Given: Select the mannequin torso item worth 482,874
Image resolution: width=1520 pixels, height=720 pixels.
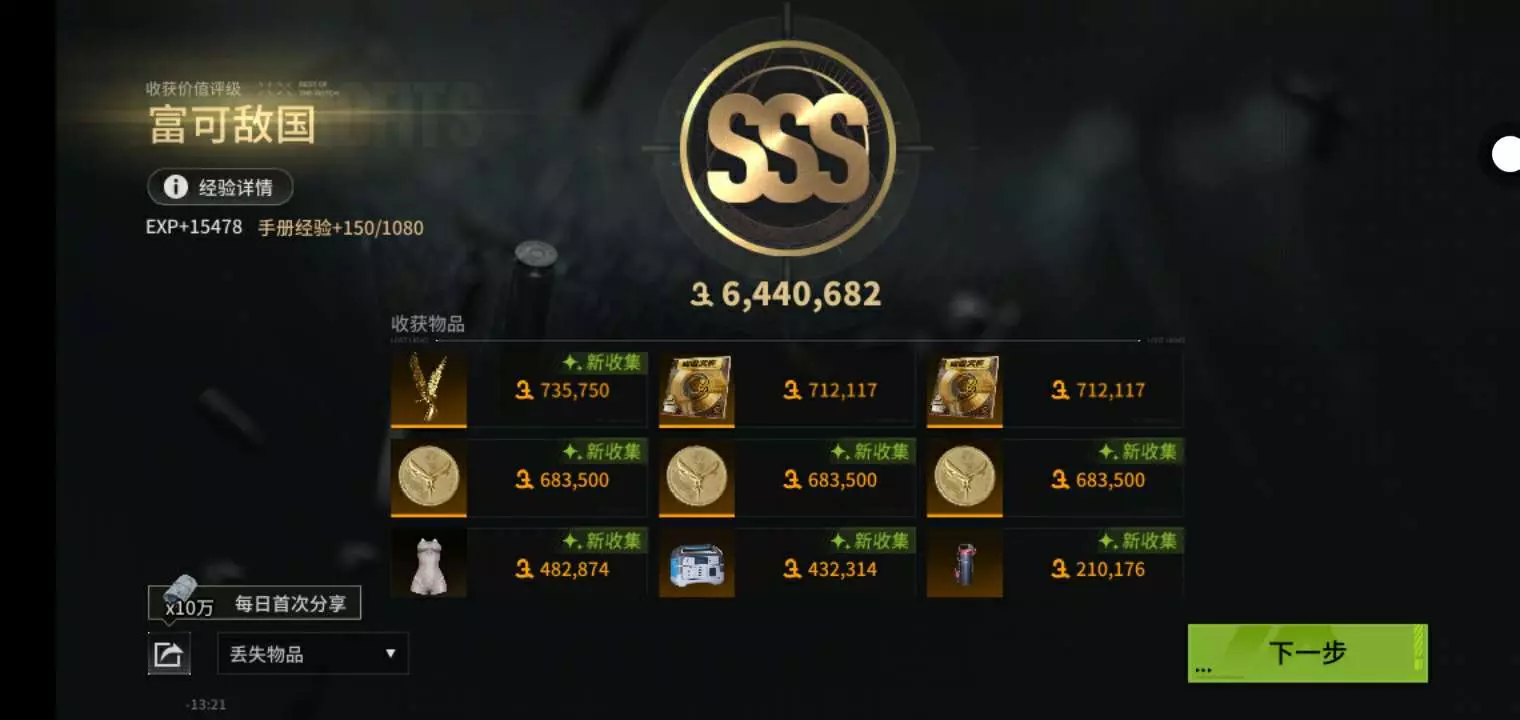Looking at the screenshot, I should pyautogui.click(x=428, y=563).
